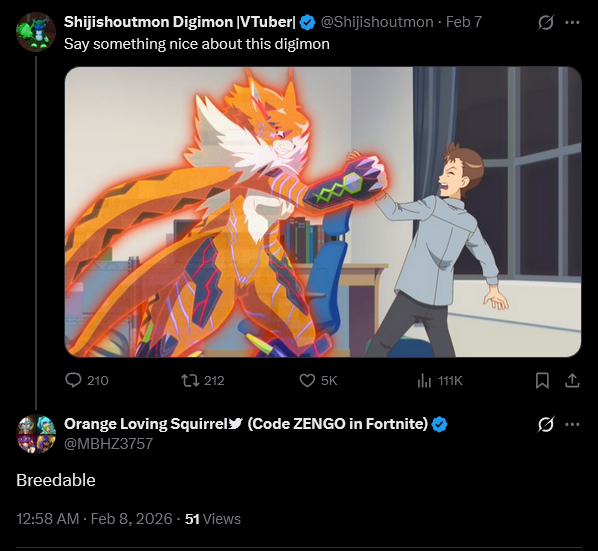598x551 pixels.
Task: View analytics via the 111K views icon
Action: click(424, 380)
